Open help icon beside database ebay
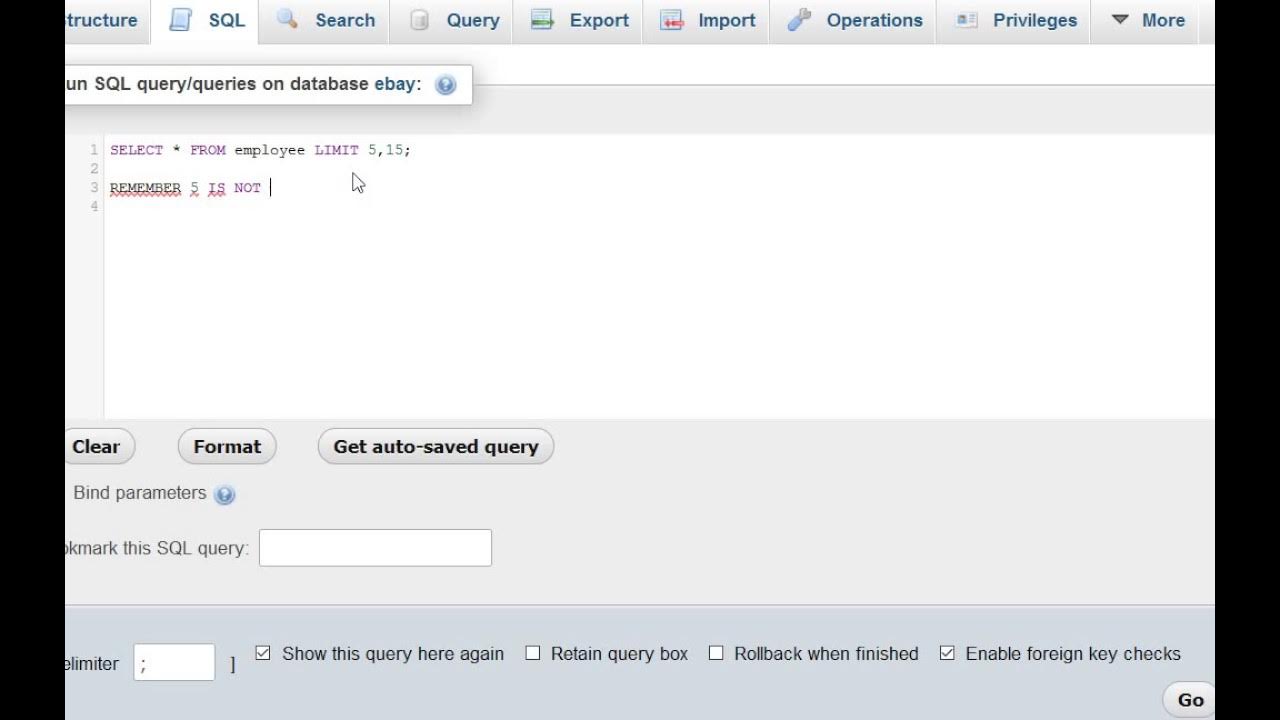This screenshot has height=720, width=1280. click(446, 85)
